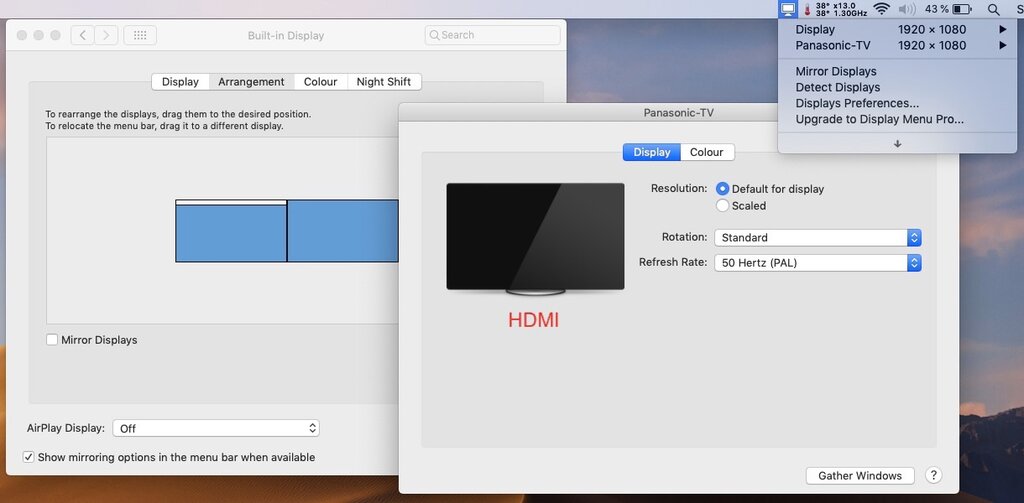This screenshot has height=503, width=1024.
Task: Go back in Built-in Display window
Action: click(82, 35)
